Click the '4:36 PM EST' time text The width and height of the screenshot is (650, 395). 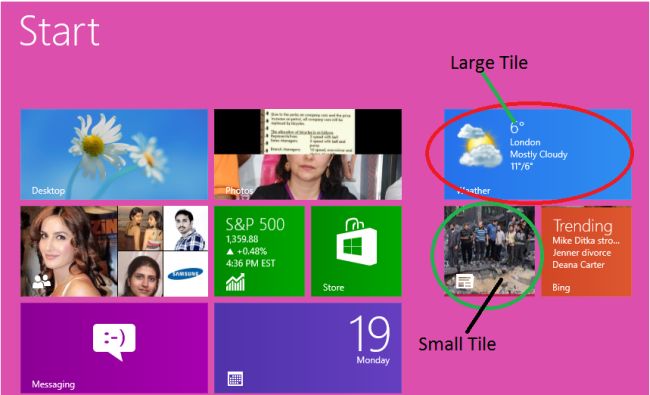tap(250, 263)
